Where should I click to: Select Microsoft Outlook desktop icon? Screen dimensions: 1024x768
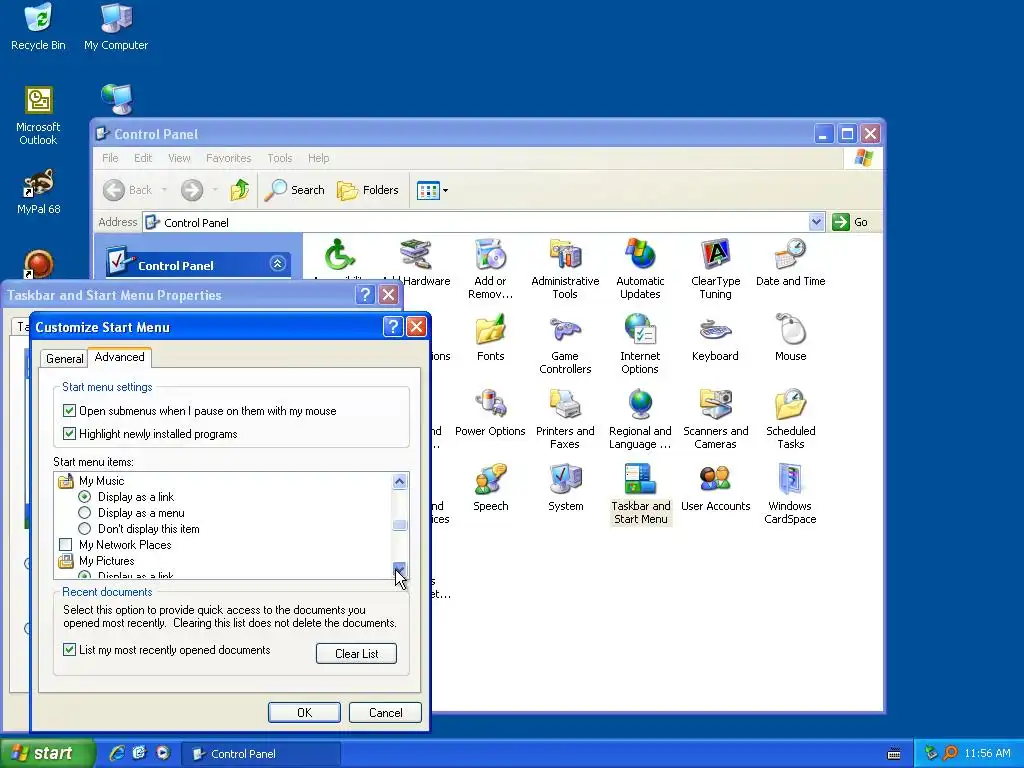(x=38, y=116)
